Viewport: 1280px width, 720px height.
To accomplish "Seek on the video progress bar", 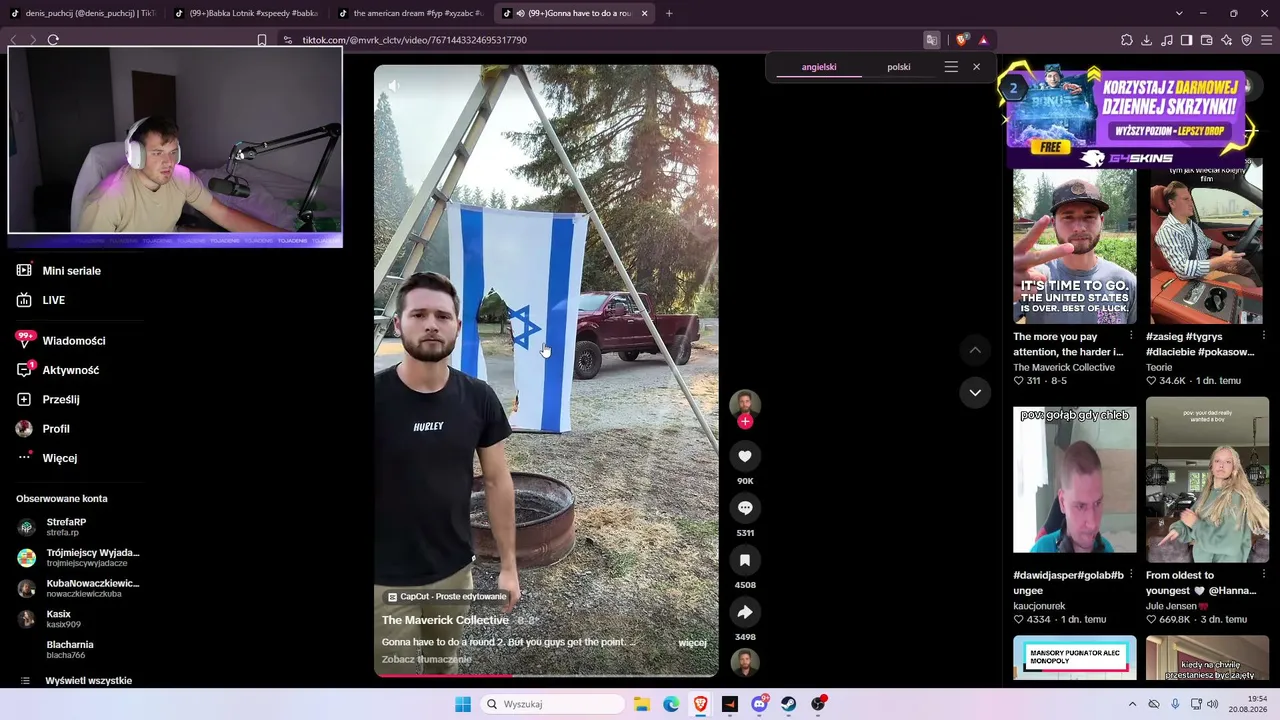I will (546, 675).
